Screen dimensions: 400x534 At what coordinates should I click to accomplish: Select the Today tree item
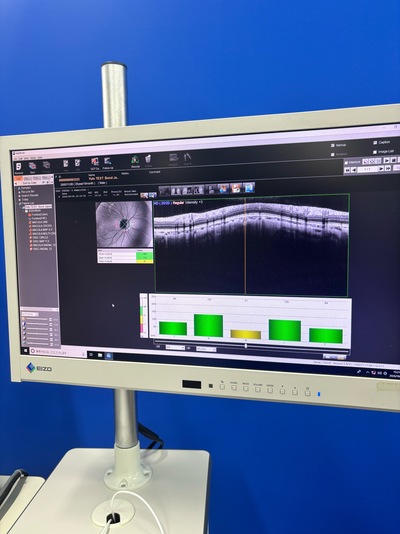tap(25, 200)
